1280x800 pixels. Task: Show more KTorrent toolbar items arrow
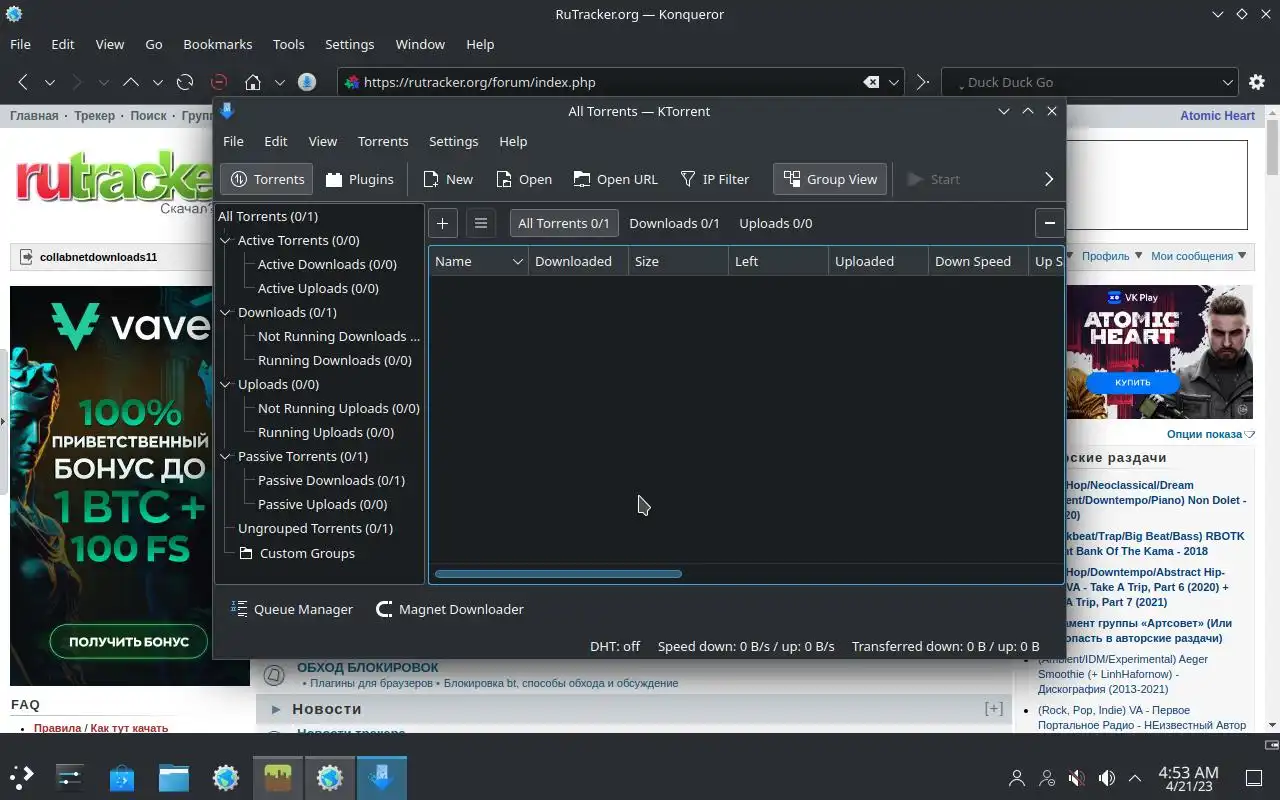point(1049,179)
